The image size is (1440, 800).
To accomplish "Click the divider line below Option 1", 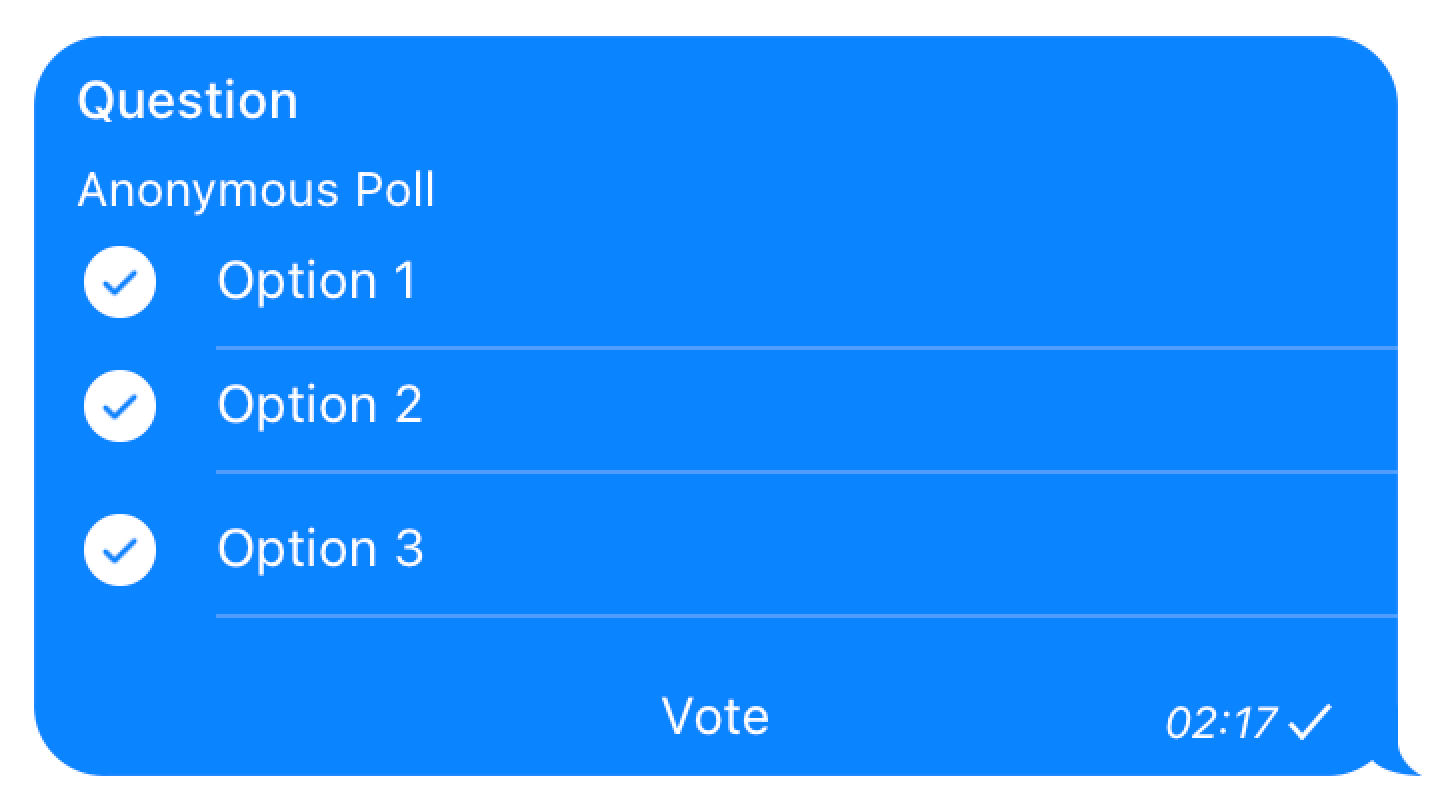I will [x=800, y=348].
